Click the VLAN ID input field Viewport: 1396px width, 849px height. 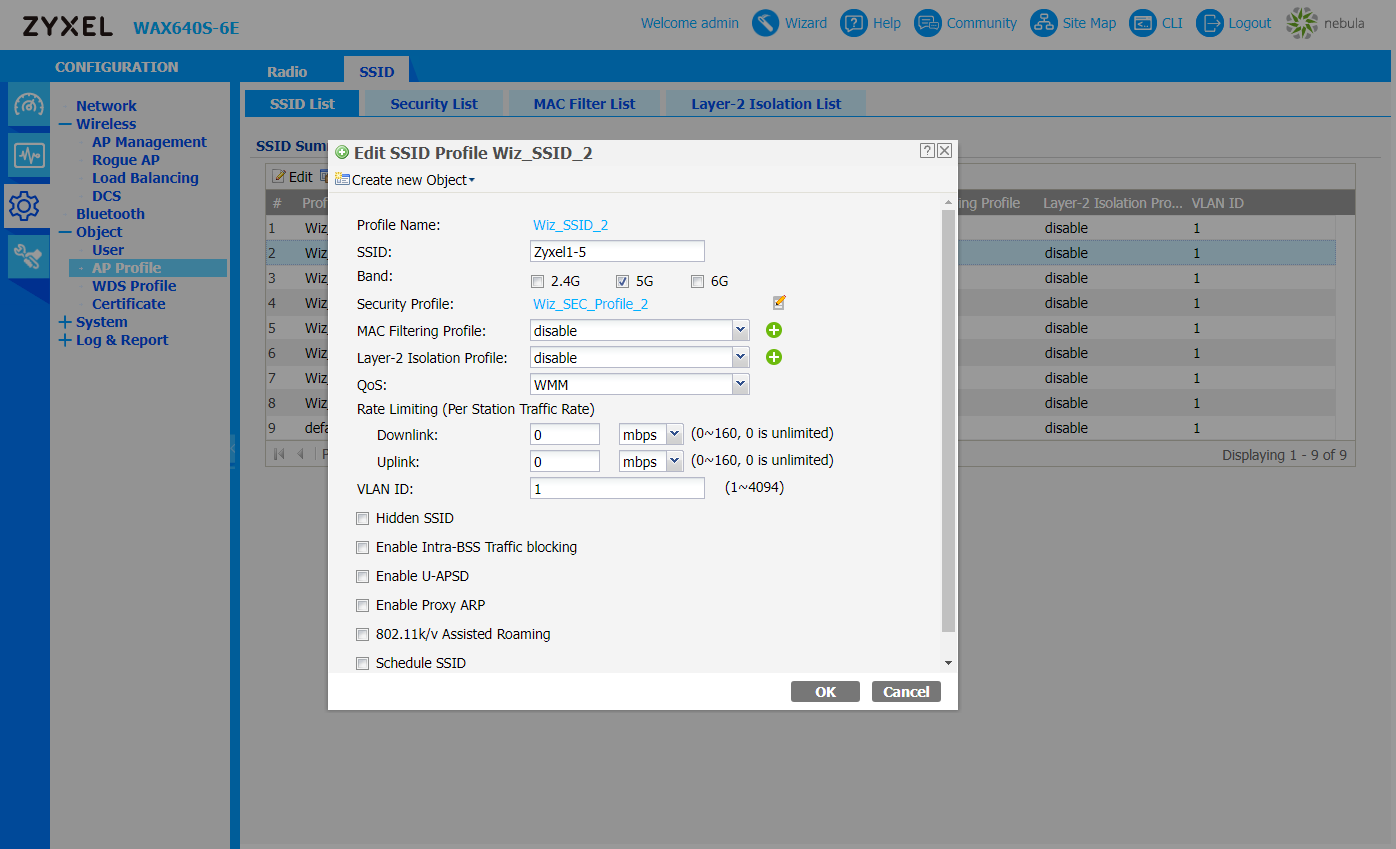617,488
